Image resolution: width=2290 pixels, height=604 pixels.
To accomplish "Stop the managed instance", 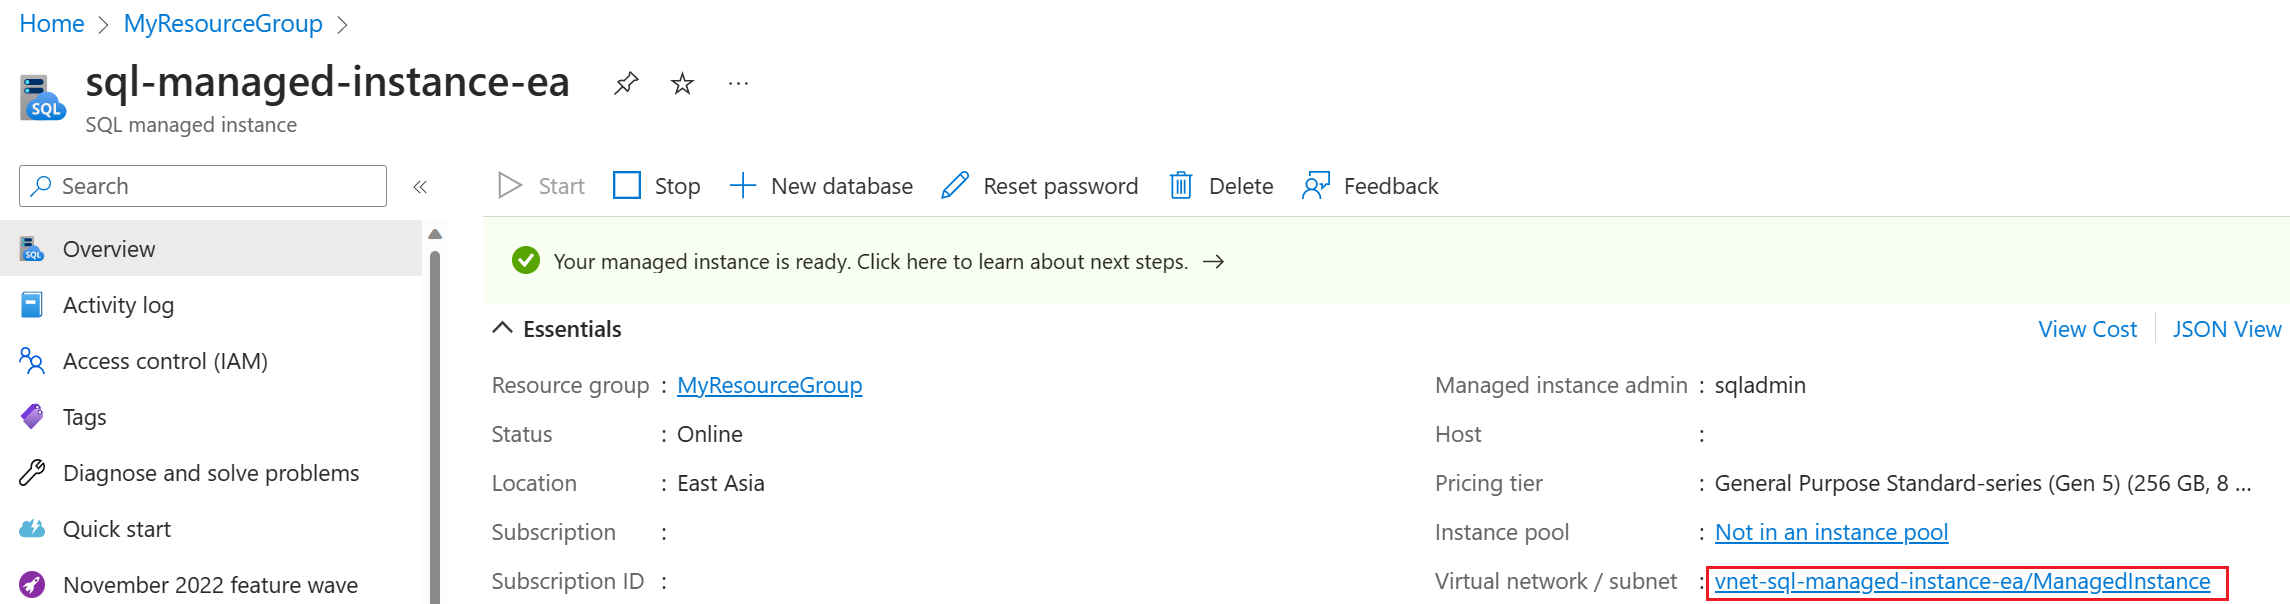I will click(656, 186).
